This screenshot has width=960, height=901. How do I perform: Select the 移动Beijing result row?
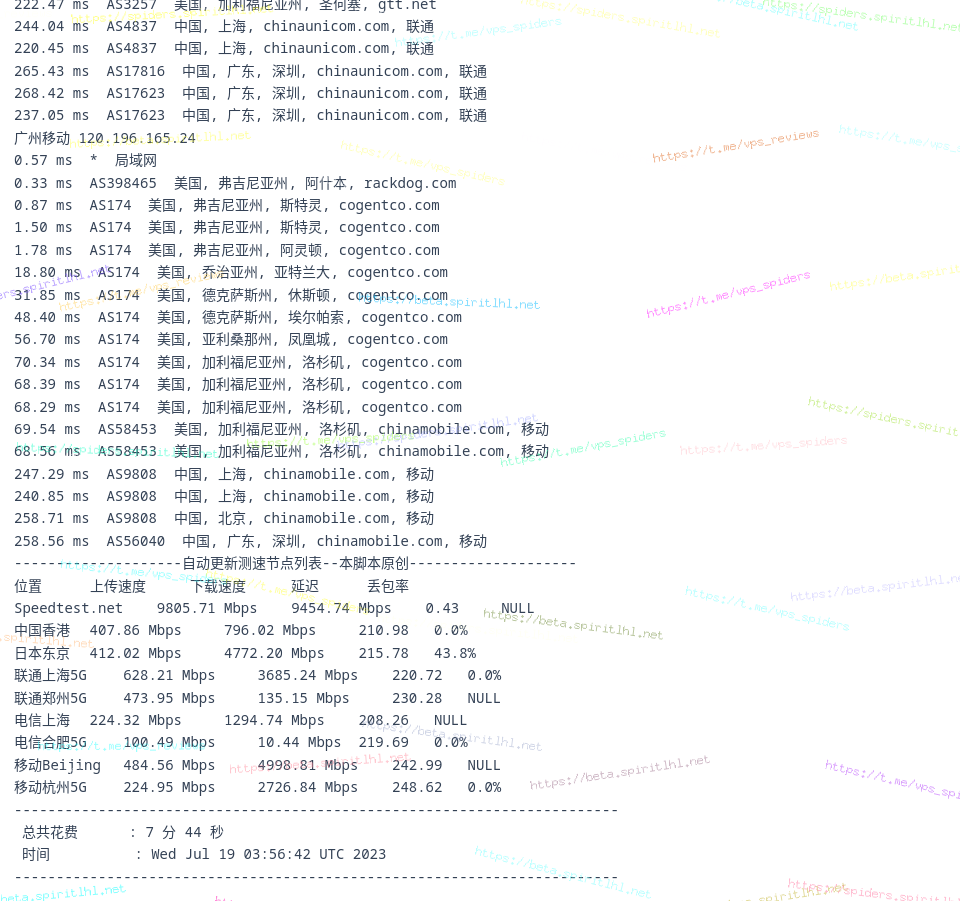tap(257, 766)
